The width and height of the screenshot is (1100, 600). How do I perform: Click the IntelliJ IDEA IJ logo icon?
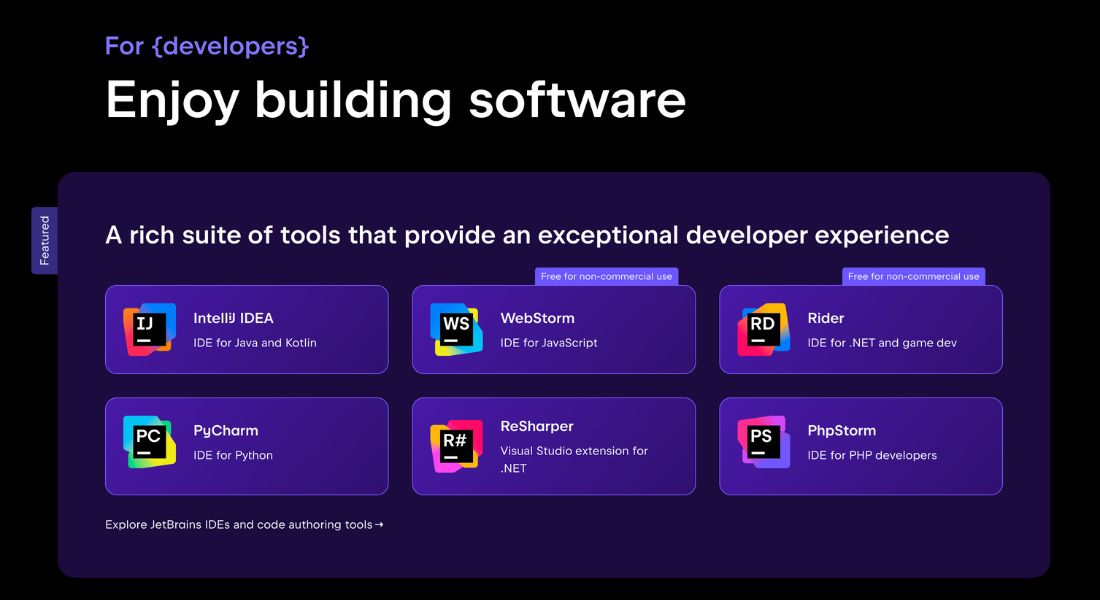(149, 329)
